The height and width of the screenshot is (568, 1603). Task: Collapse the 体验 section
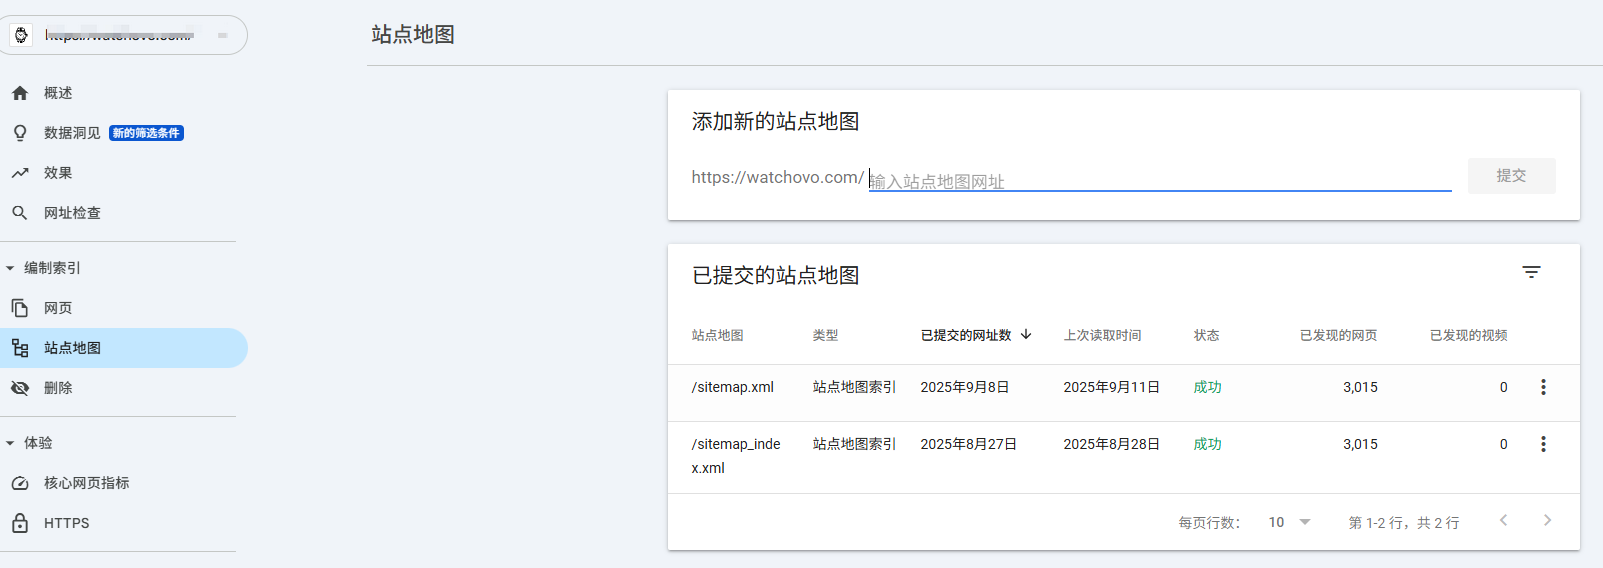[10, 443]
